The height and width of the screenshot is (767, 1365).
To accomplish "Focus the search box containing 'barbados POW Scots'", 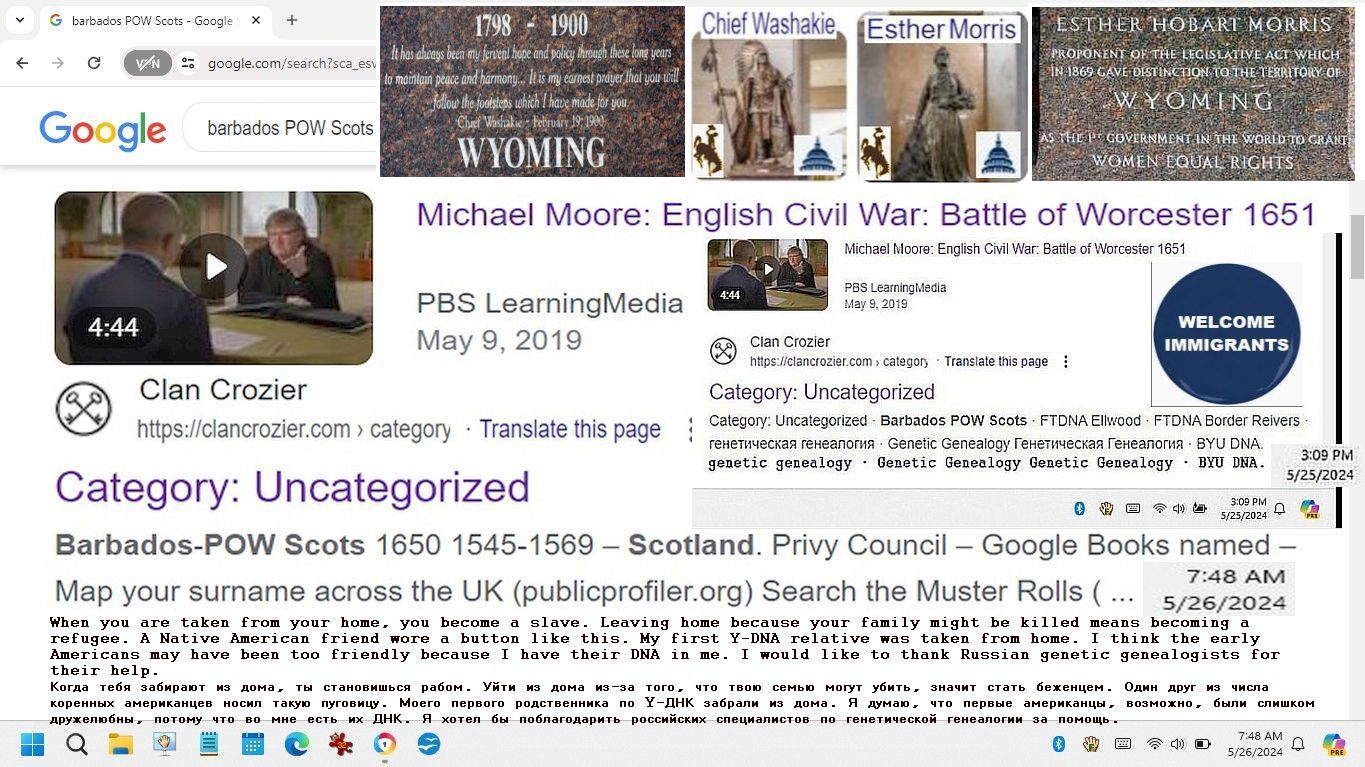I will (282, 128).
